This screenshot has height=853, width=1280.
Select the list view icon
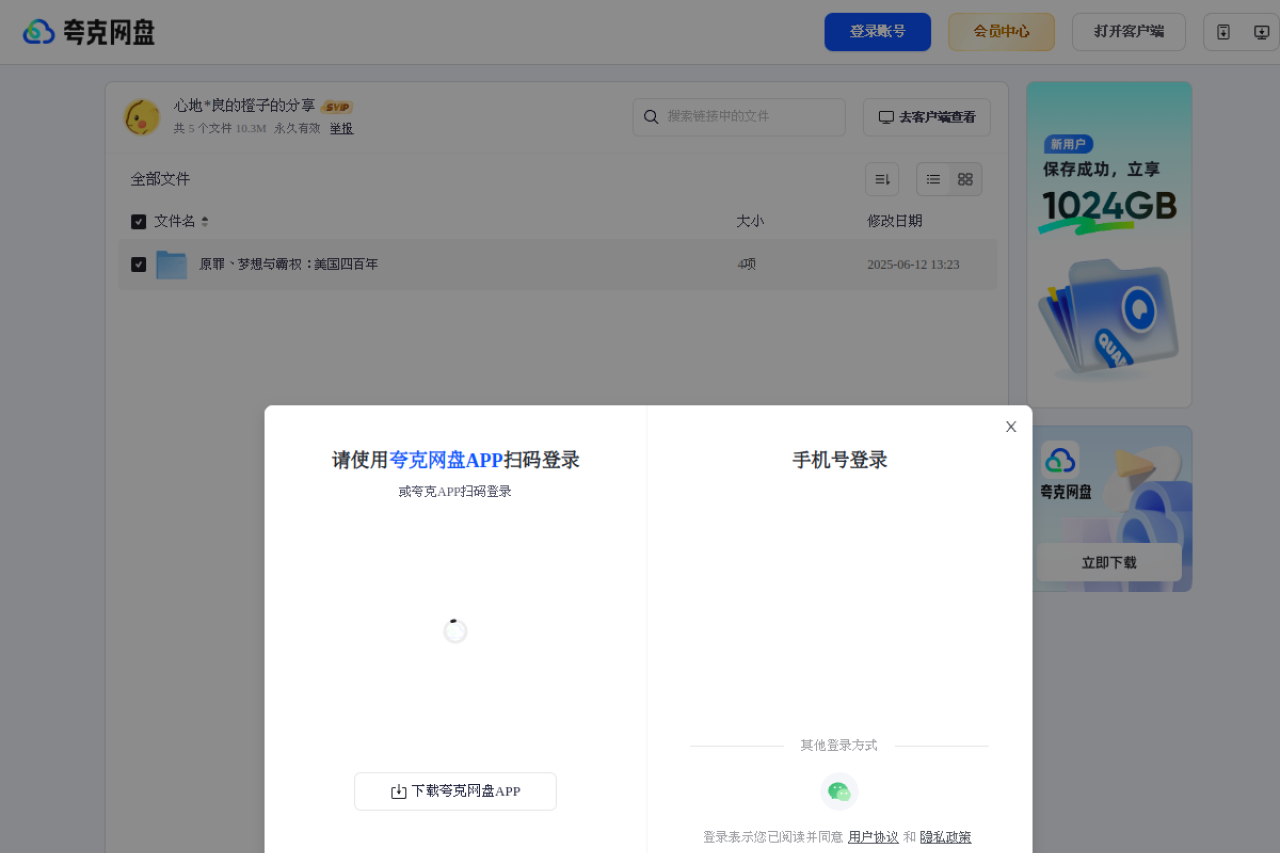pyautogui.click(x=933, y=179)
